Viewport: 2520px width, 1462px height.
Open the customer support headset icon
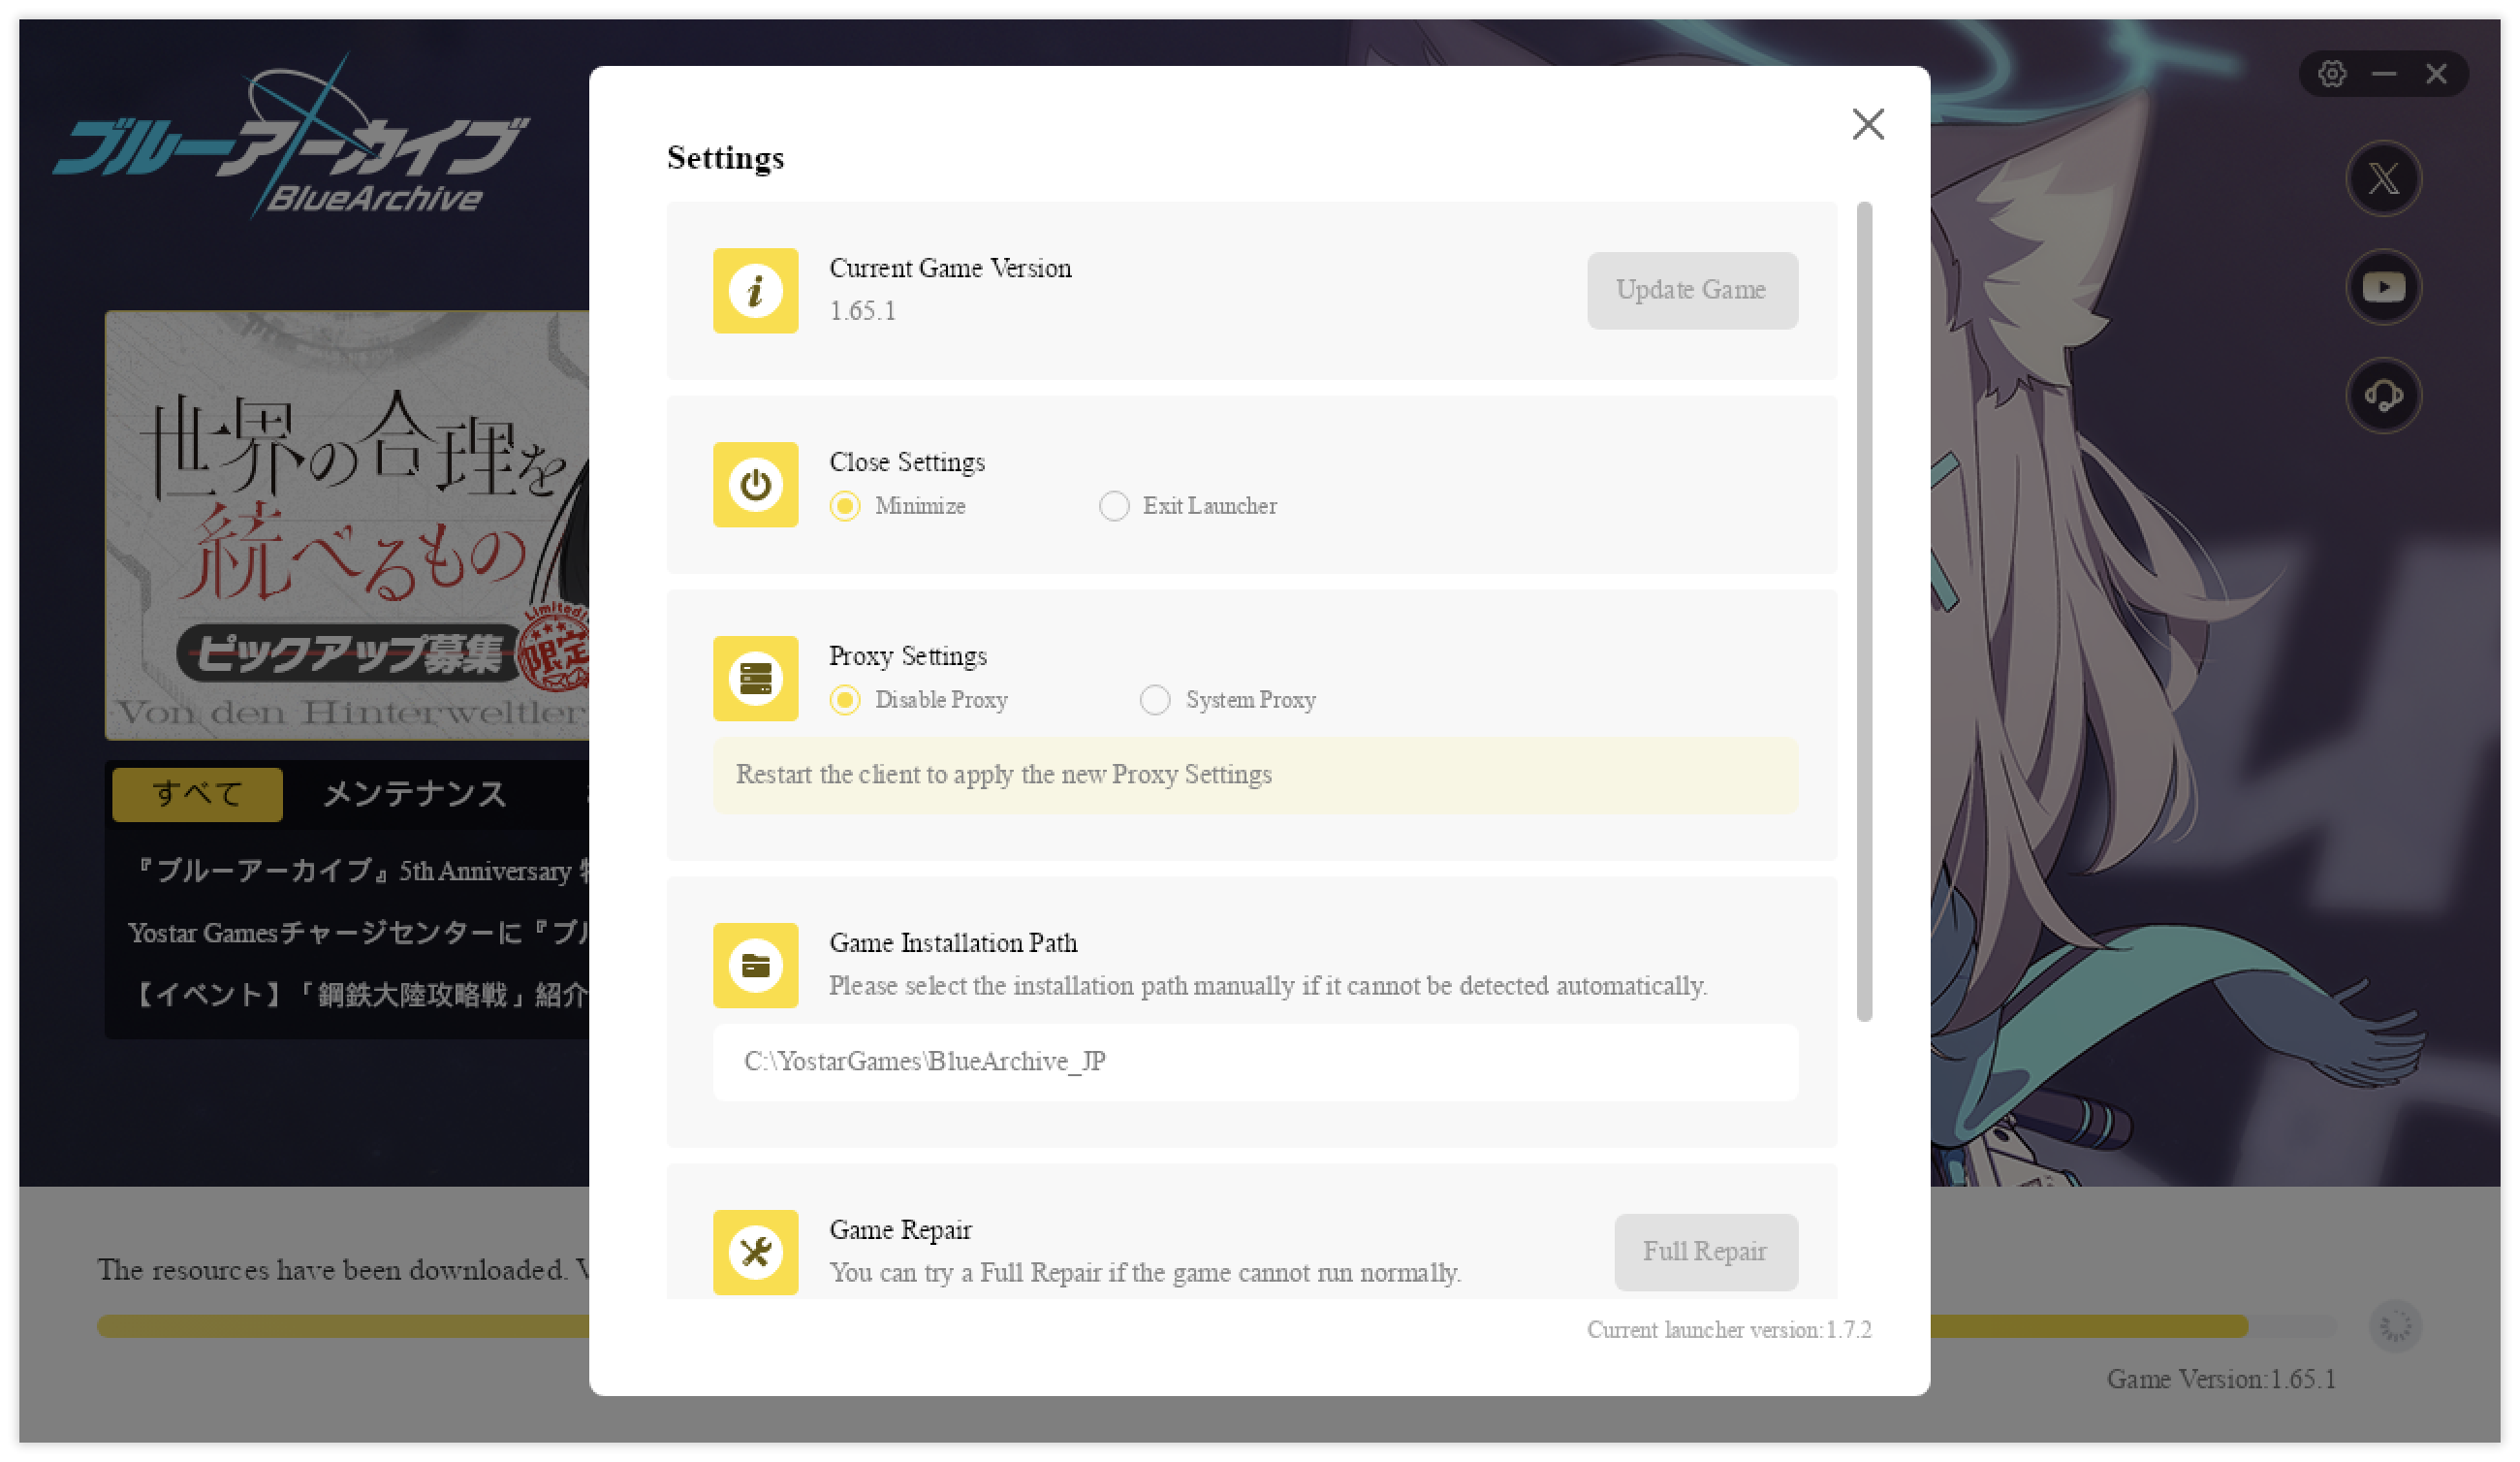pos(2383,395)
